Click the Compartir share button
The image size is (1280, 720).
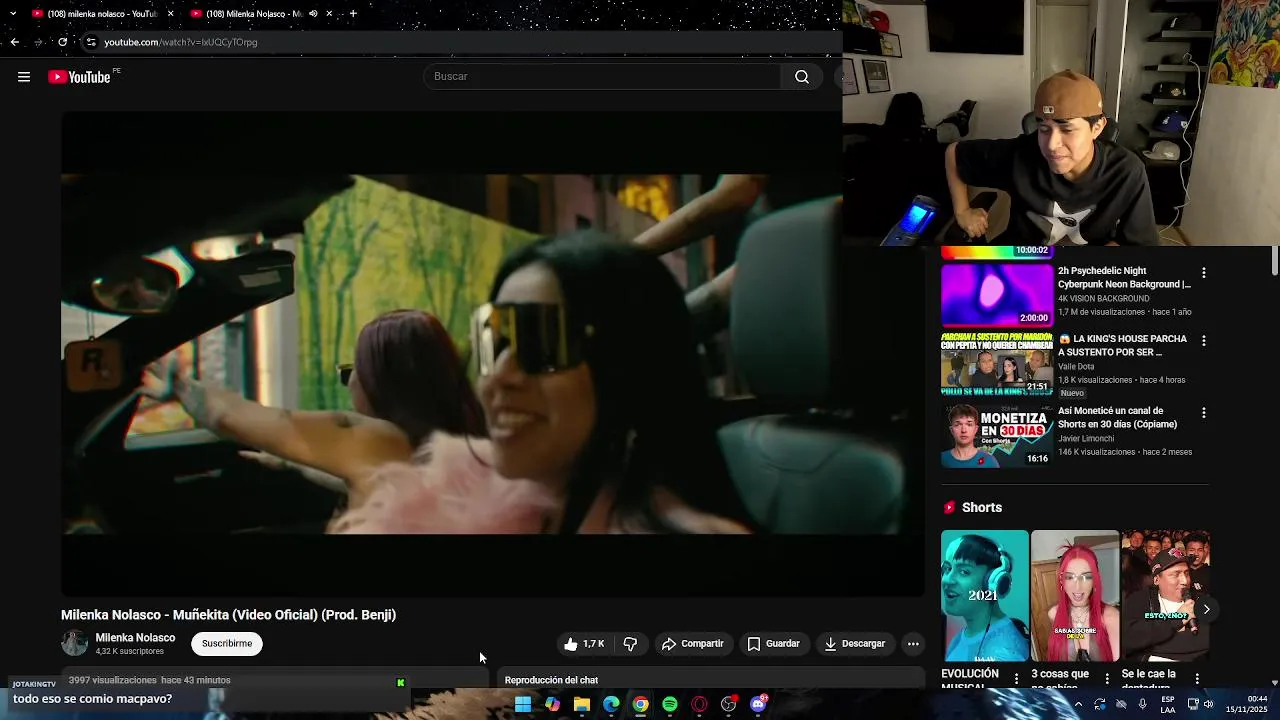coord(692,644)
